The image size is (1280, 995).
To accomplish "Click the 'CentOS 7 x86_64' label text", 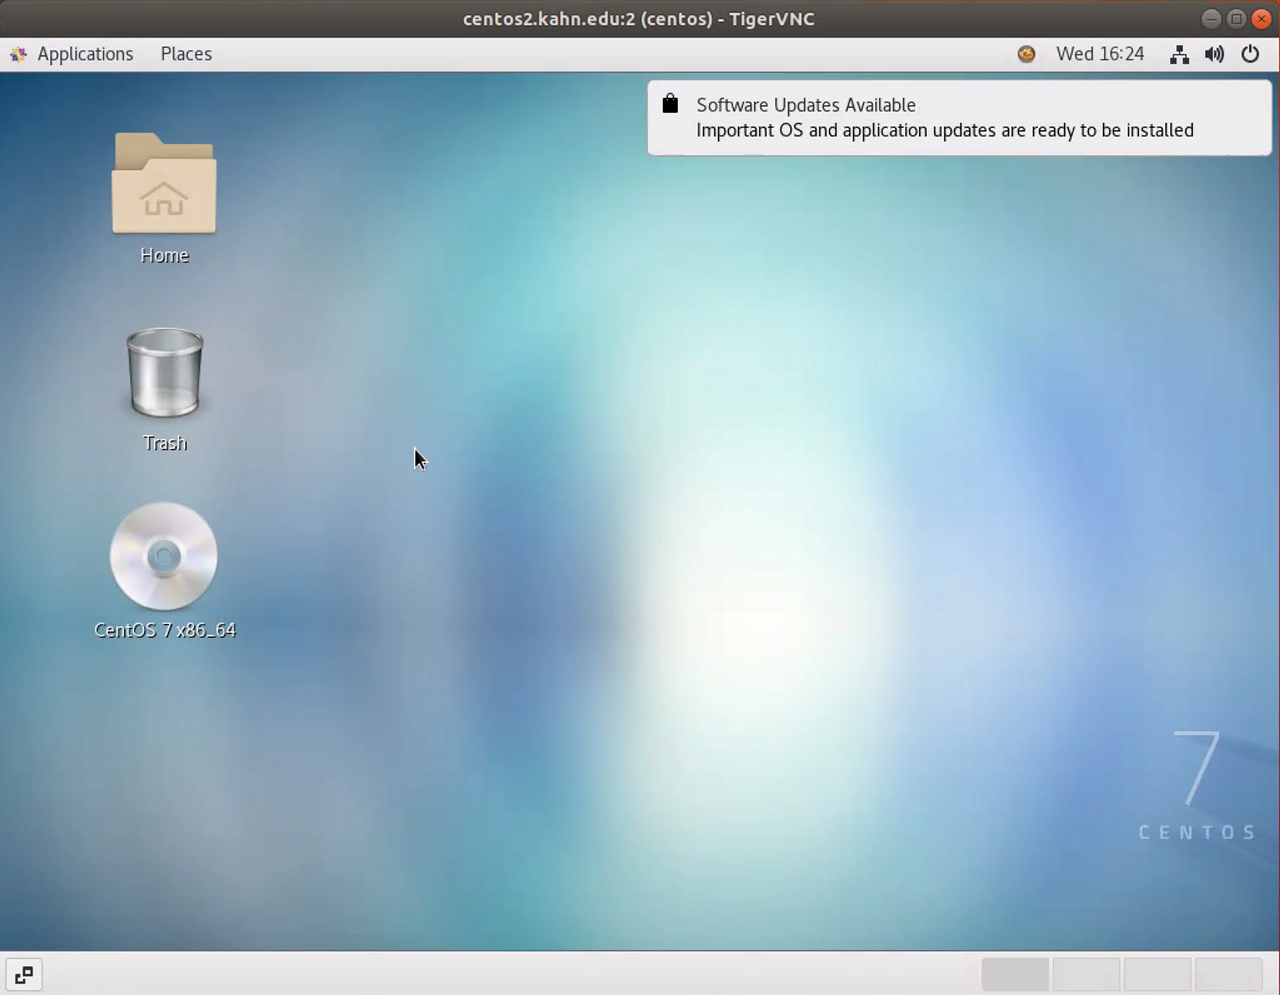I will (x=165, y=630).
